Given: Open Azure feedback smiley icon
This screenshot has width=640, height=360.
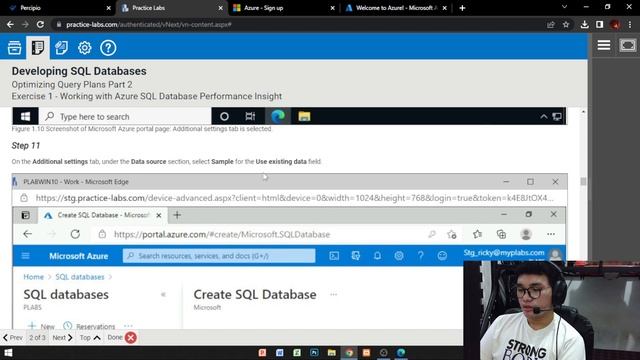Looking at the screenshot, I should coord(442,256).
